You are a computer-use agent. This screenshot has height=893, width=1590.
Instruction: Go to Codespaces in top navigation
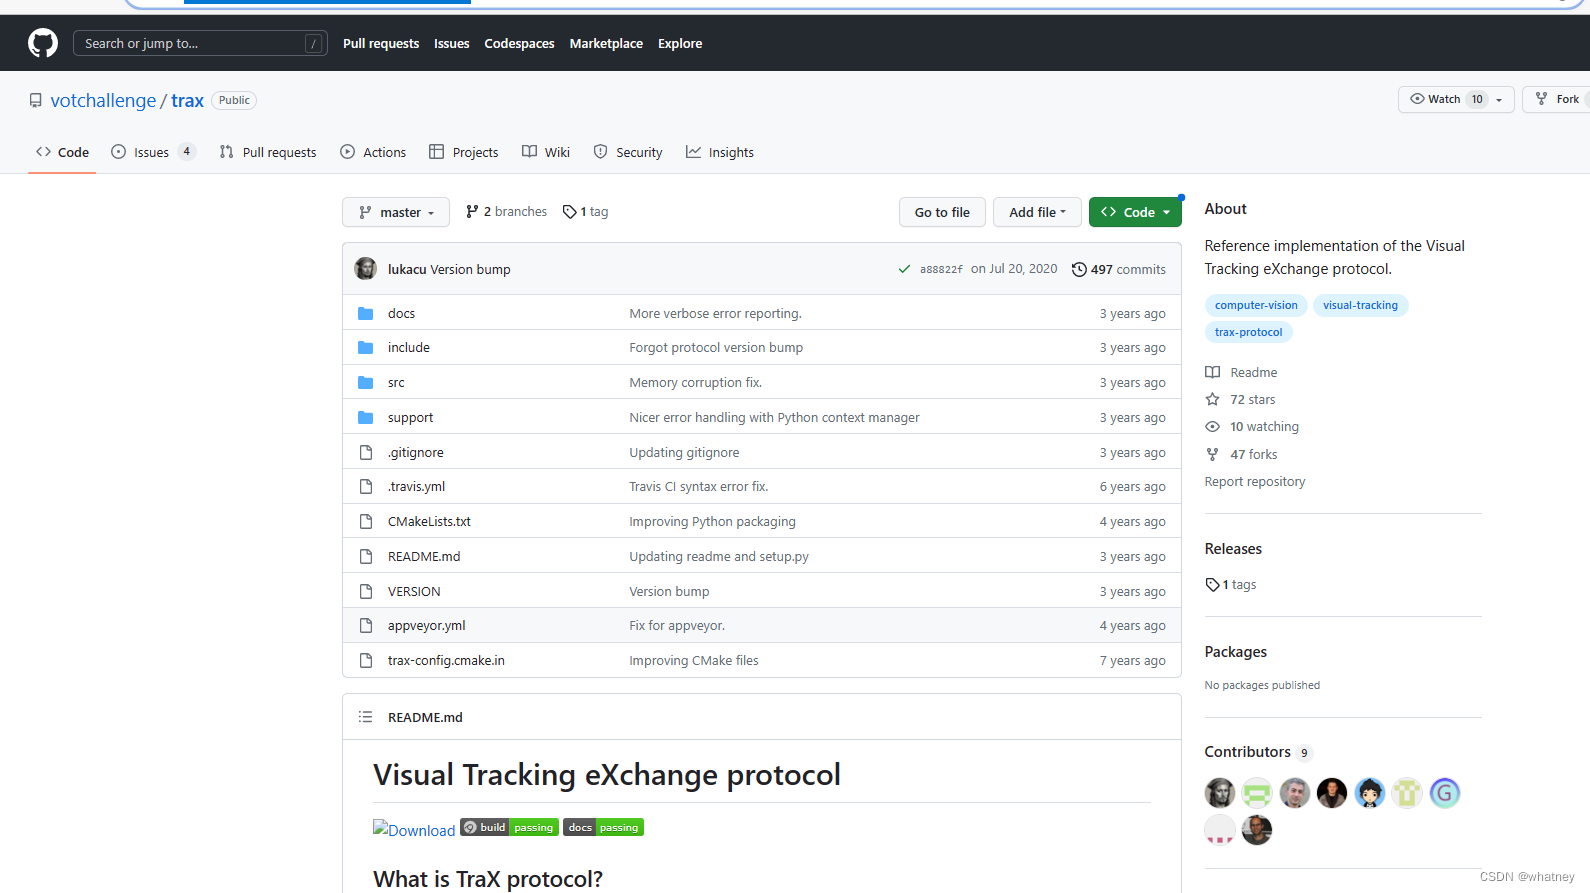coord(519,43)
